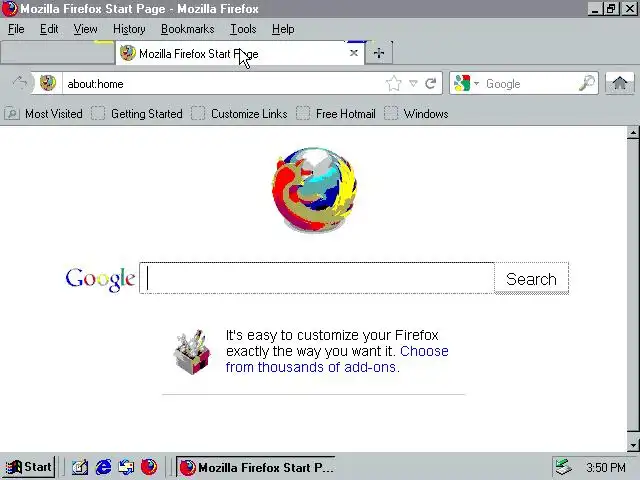Viewport: 640px width, 480px height.
Task: Click the add-ons toolbox icon
Action: click(192, 352)
